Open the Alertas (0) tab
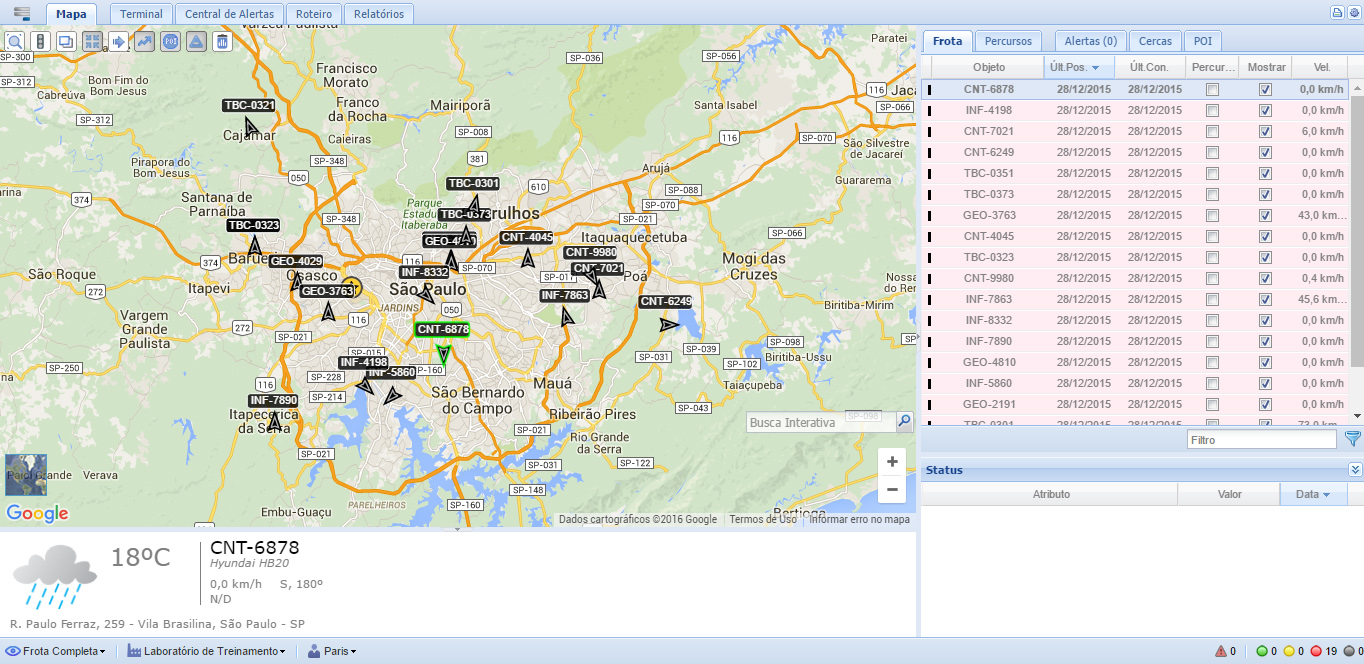 tap(1091, 41)
